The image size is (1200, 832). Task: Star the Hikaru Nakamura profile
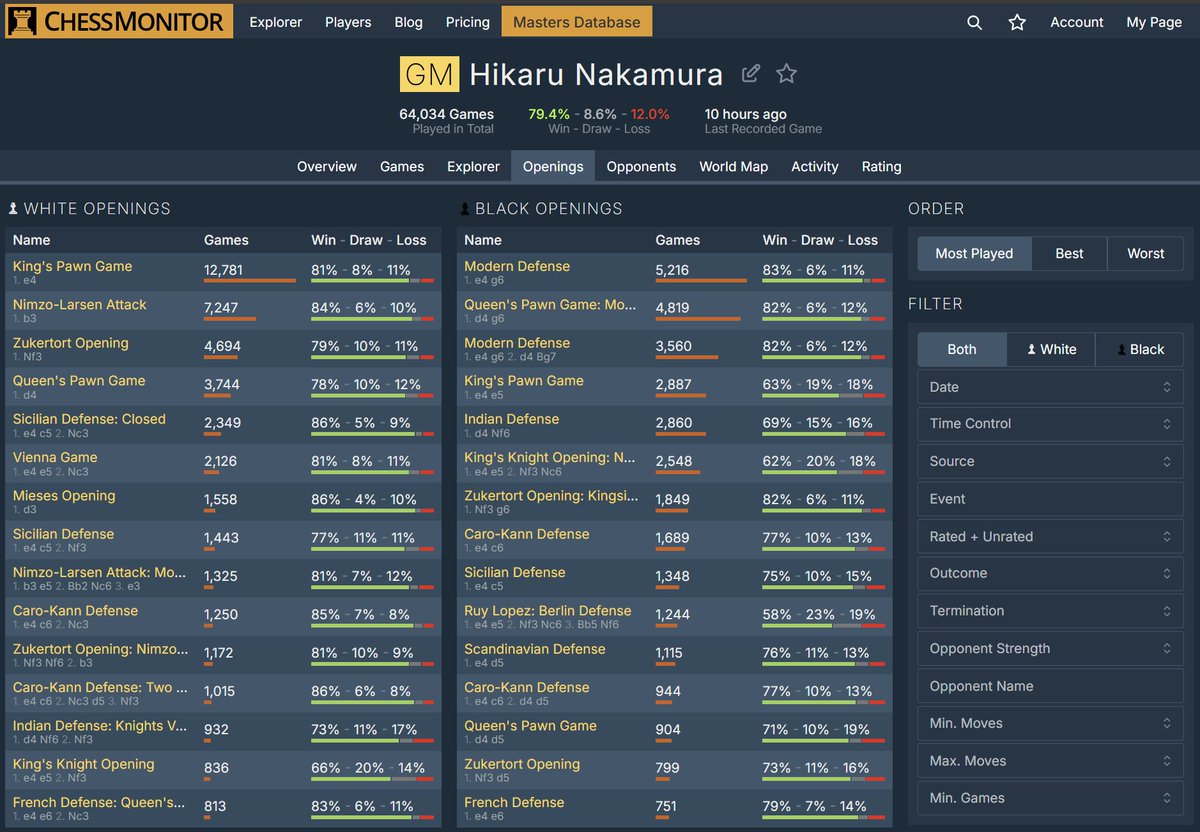786,74
